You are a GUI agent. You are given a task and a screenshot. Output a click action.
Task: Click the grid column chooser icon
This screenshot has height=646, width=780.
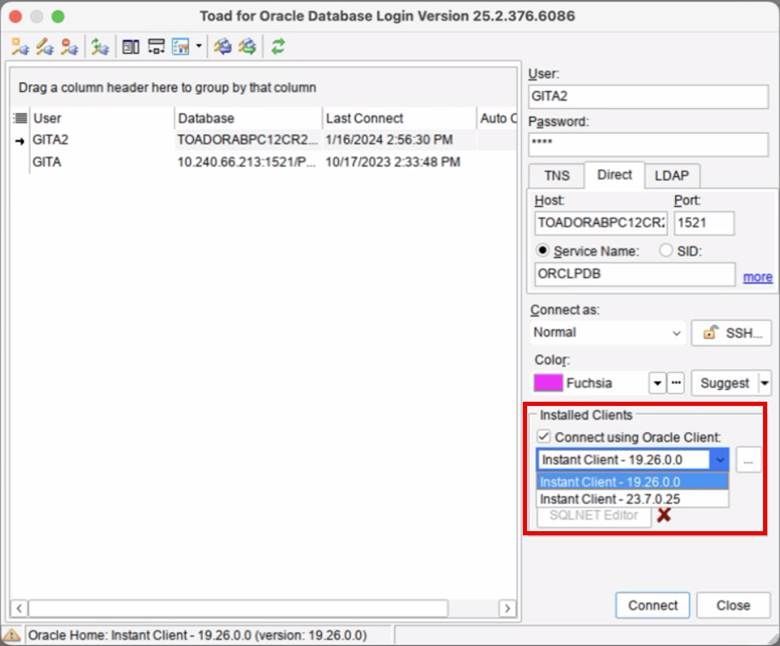click(20, 118)
